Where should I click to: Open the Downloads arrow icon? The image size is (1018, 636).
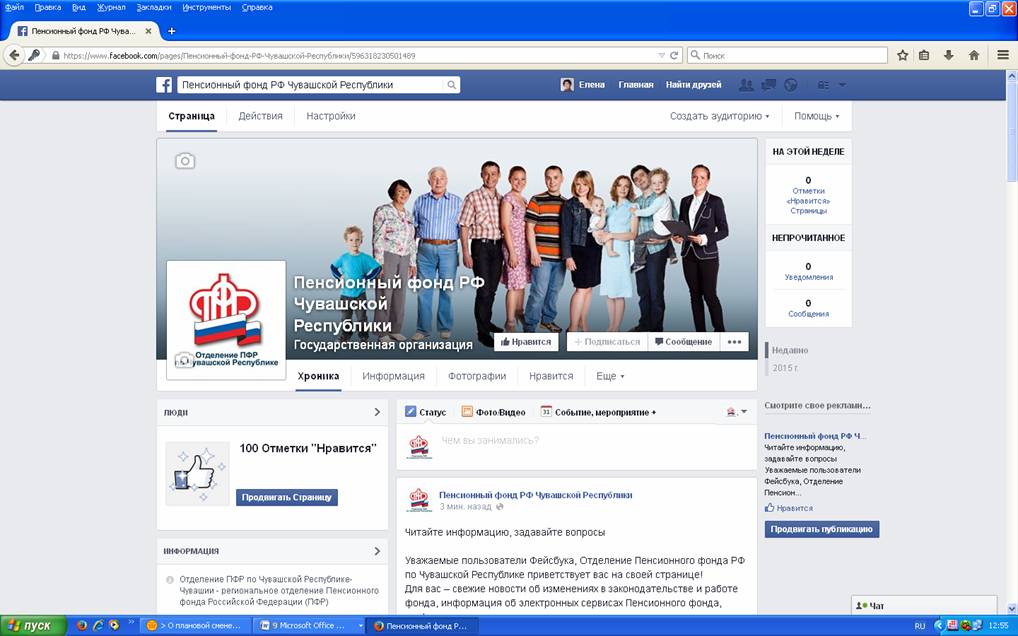tap(949, 55)
